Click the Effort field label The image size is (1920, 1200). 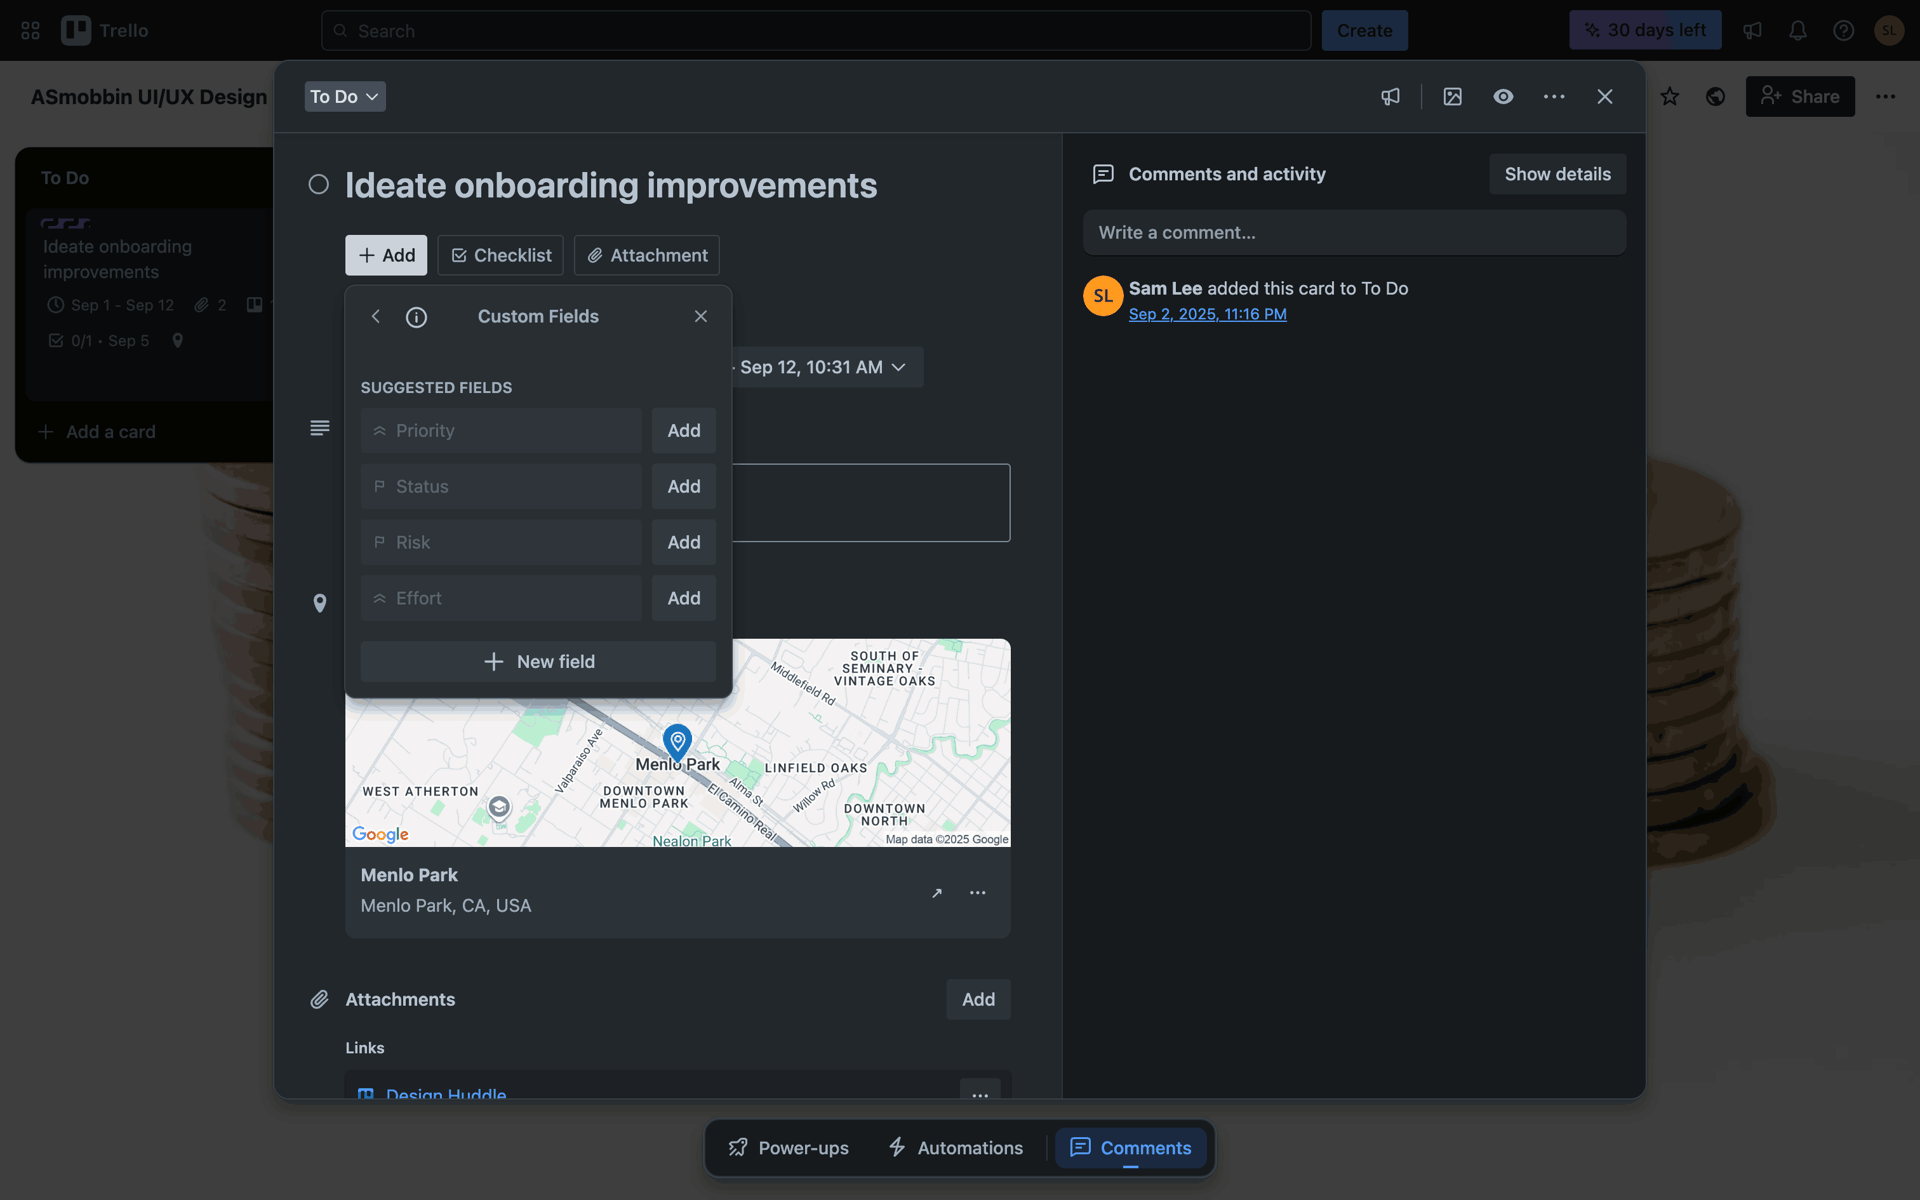tap(501, 598)
